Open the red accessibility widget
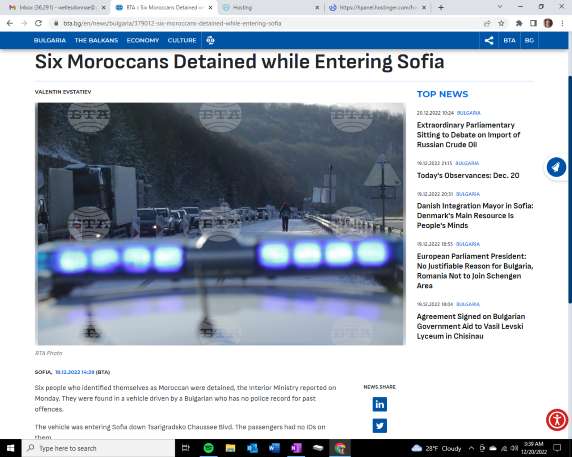Screen dimensions: 572x457 [x=557, y=420]
